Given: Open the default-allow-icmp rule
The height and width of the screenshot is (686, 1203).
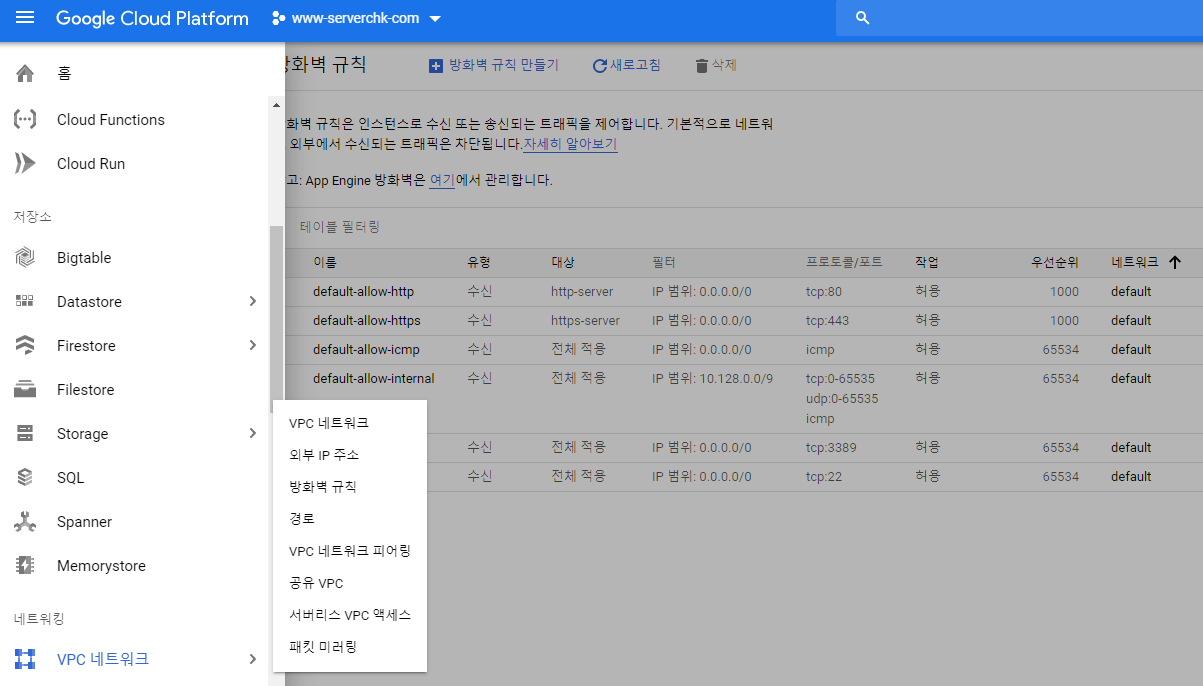Looking at the screenshot, I should tap(366, 350).
